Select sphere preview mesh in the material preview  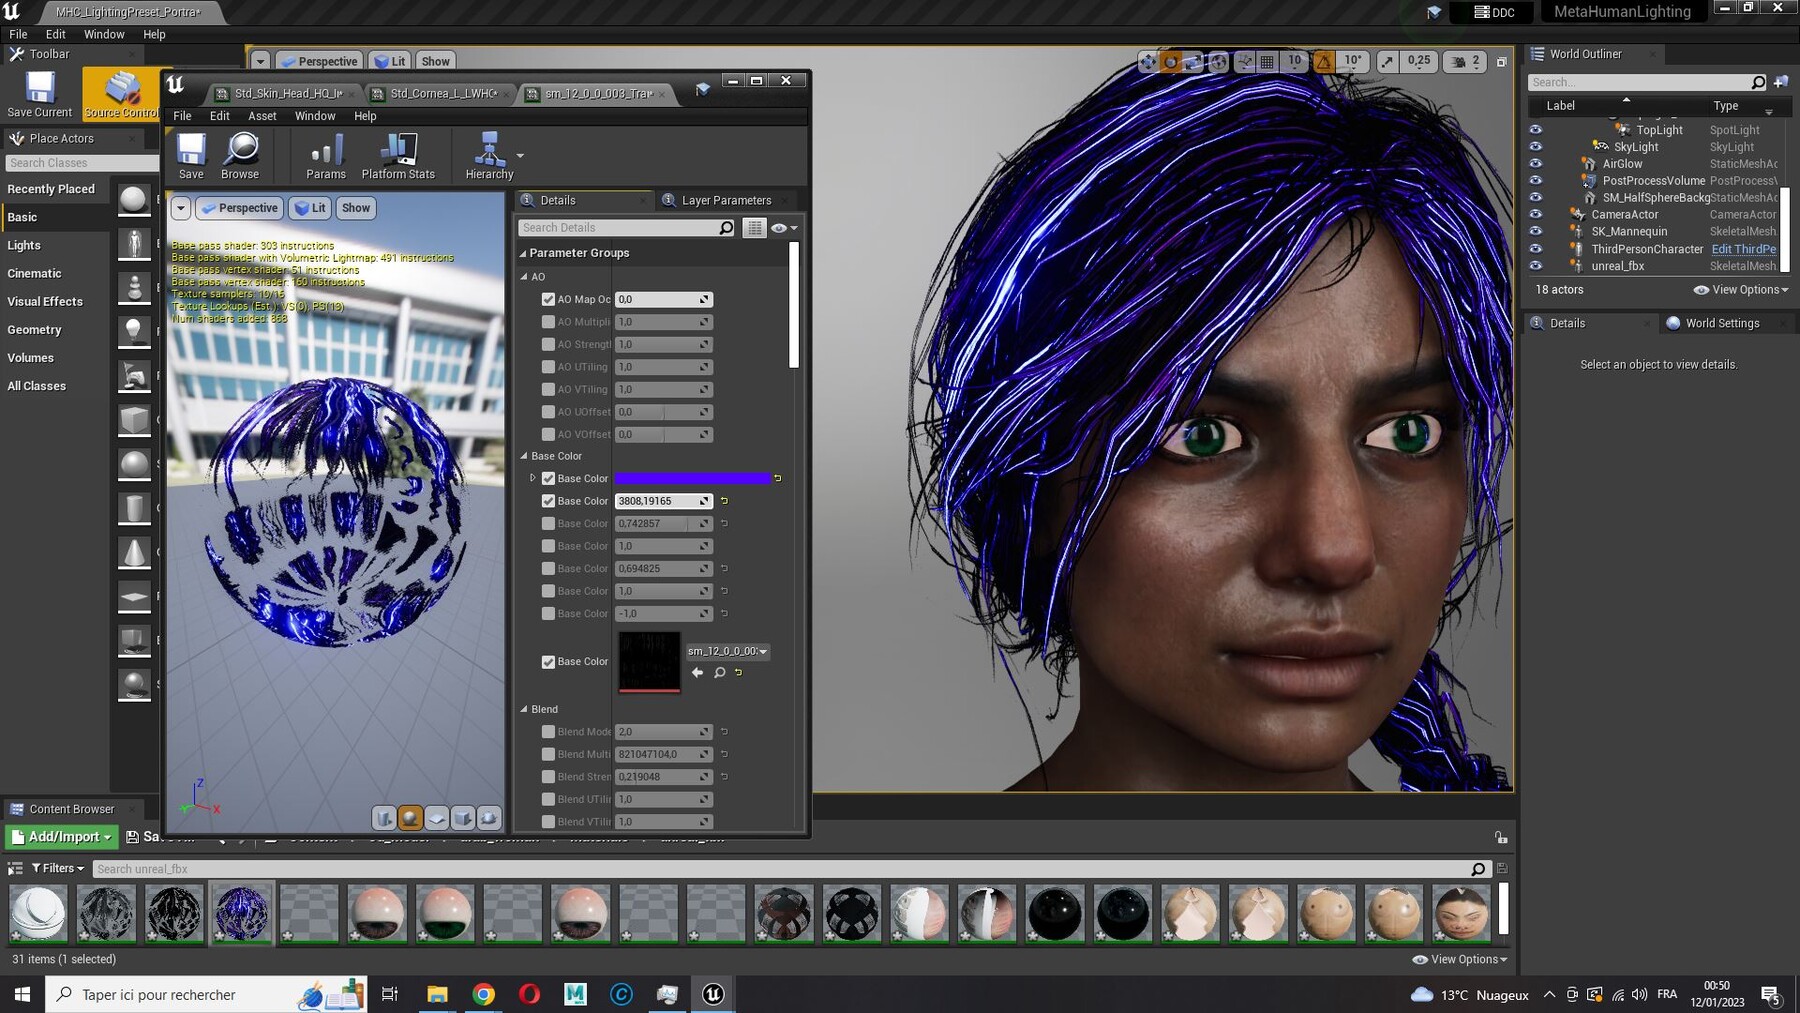410,818
